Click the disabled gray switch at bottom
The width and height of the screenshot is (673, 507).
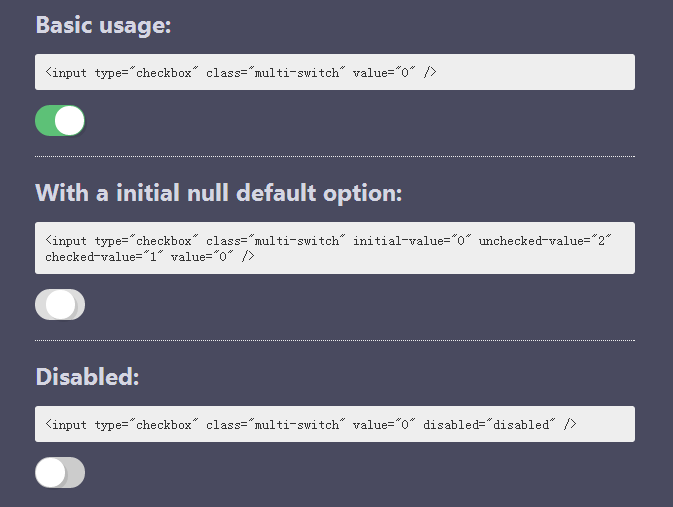coord(60,472)
